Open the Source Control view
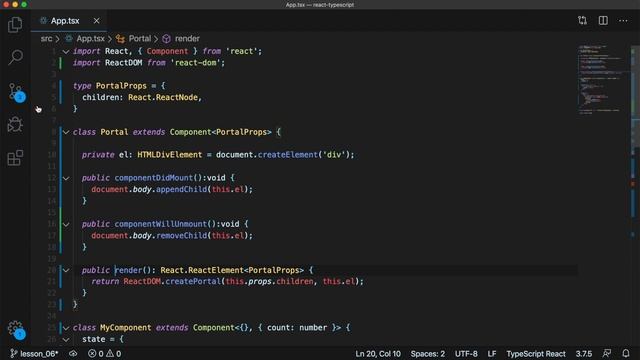The image size is (640, 360). pos(16,92)
